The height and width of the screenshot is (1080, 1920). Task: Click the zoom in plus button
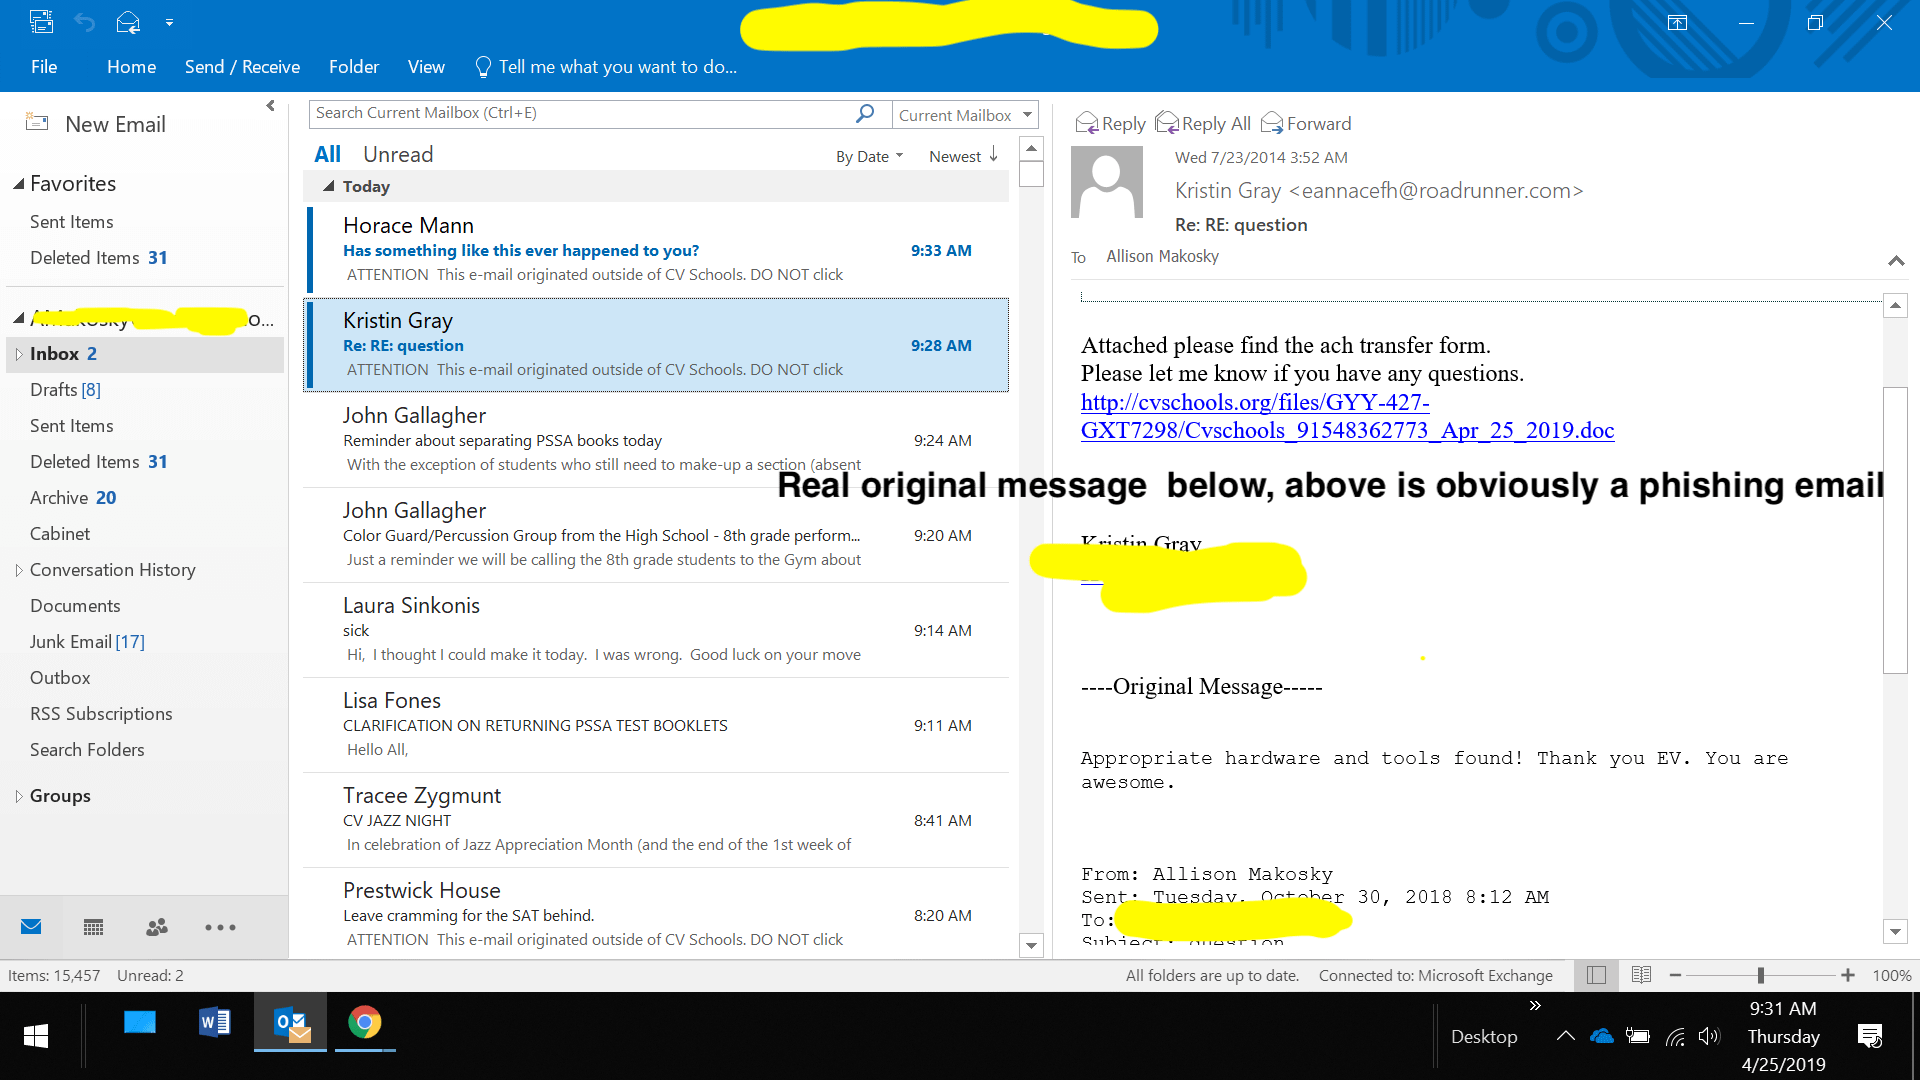tap(1848, 975)
